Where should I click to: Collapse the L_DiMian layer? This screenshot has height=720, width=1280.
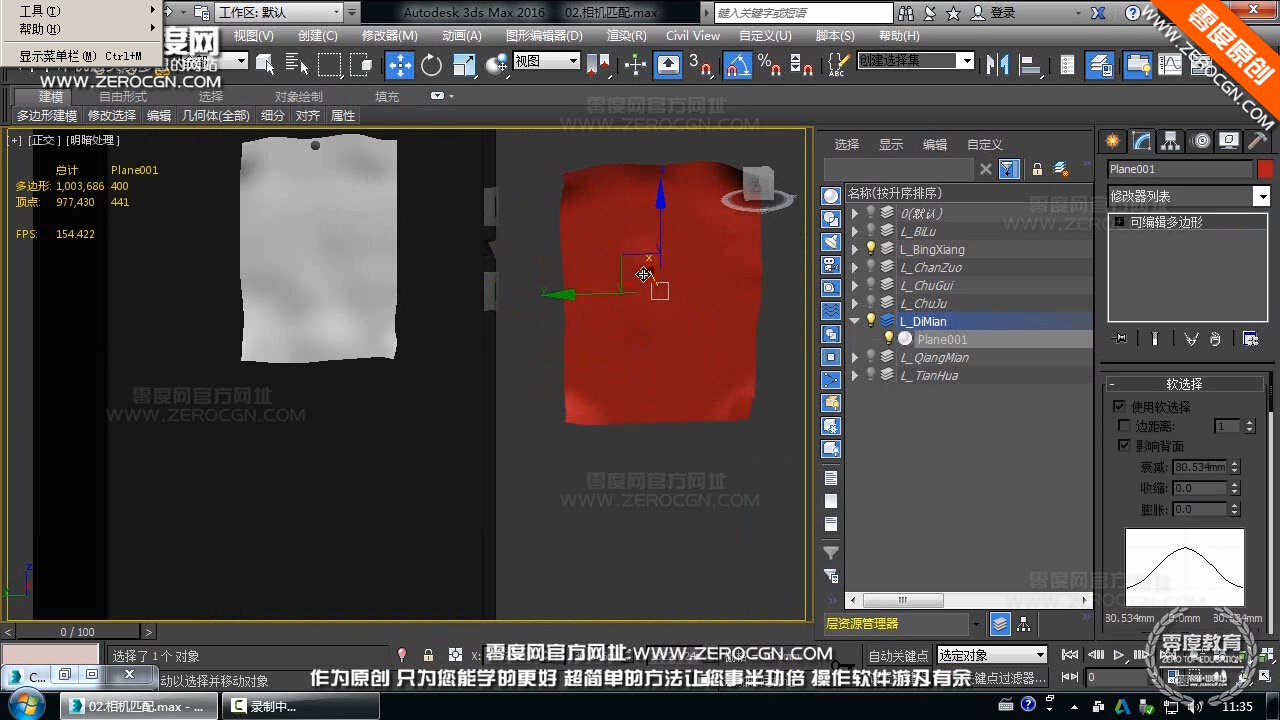point(855,321)
